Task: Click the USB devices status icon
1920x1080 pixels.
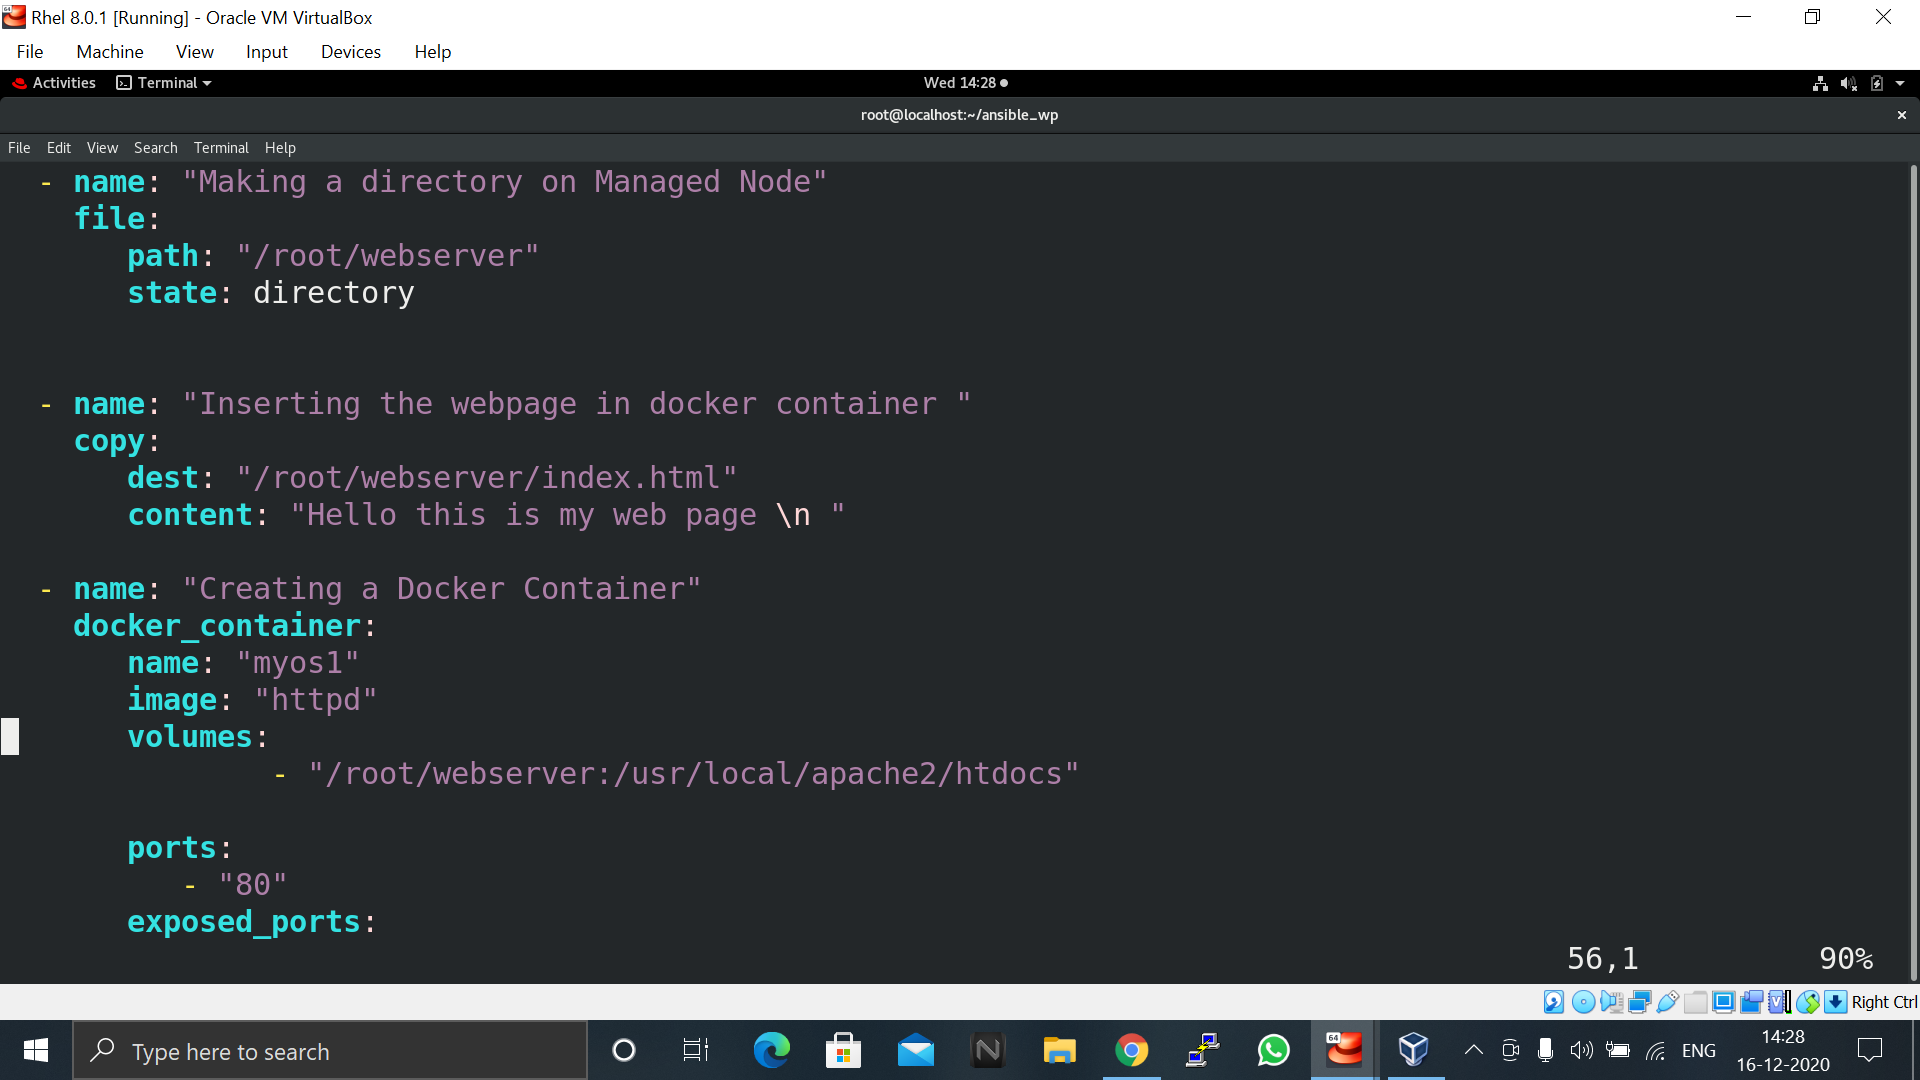Action: tap(1667, 1002)
